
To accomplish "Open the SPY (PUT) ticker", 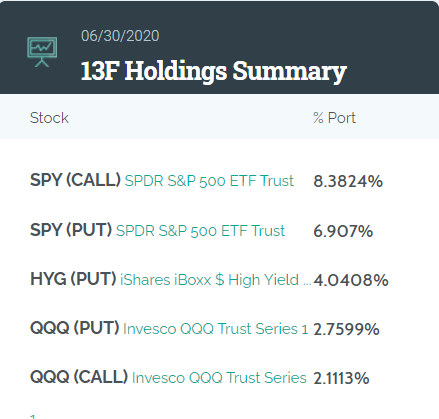I will pyautogui.click(x=71, y=230).
